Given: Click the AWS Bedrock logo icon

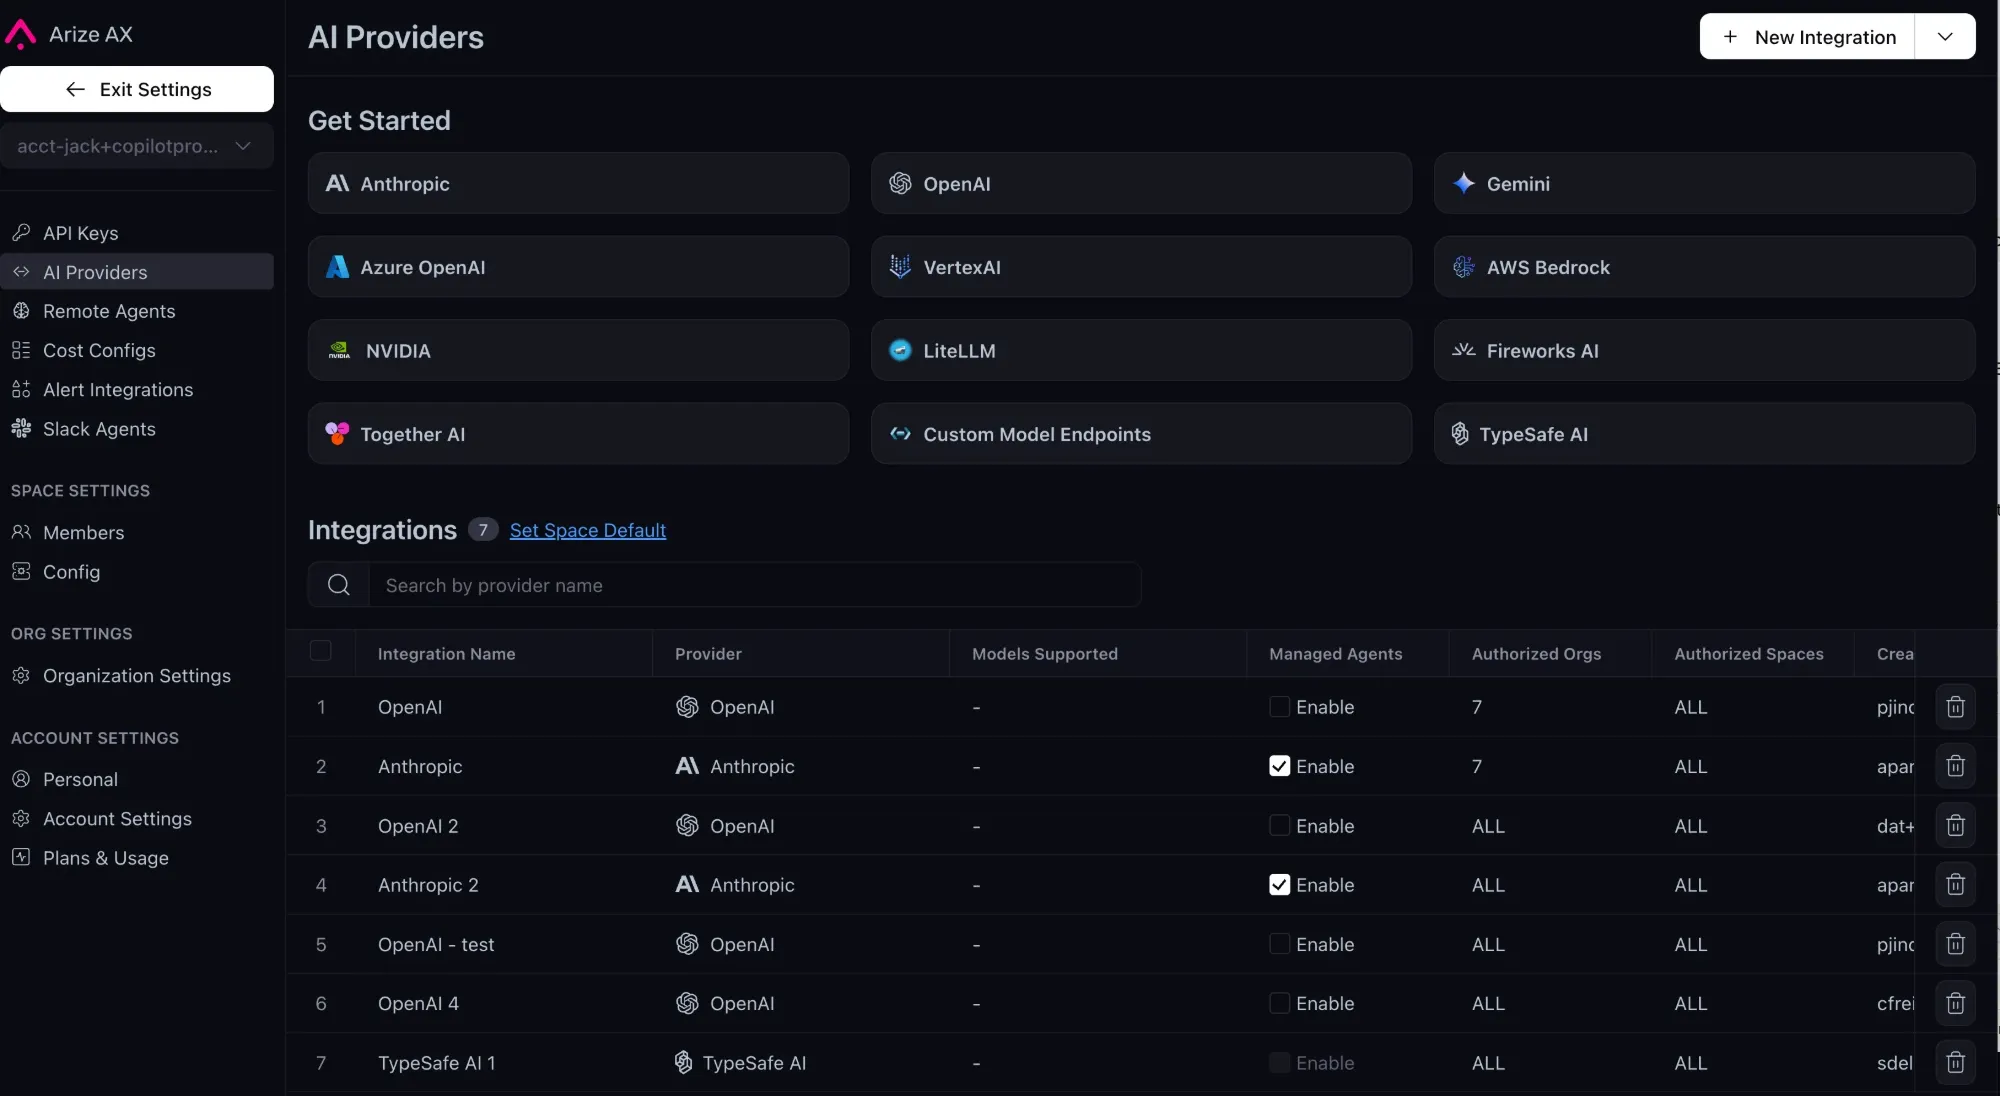Looking at the screenshot, I should tap(1464, 267).
